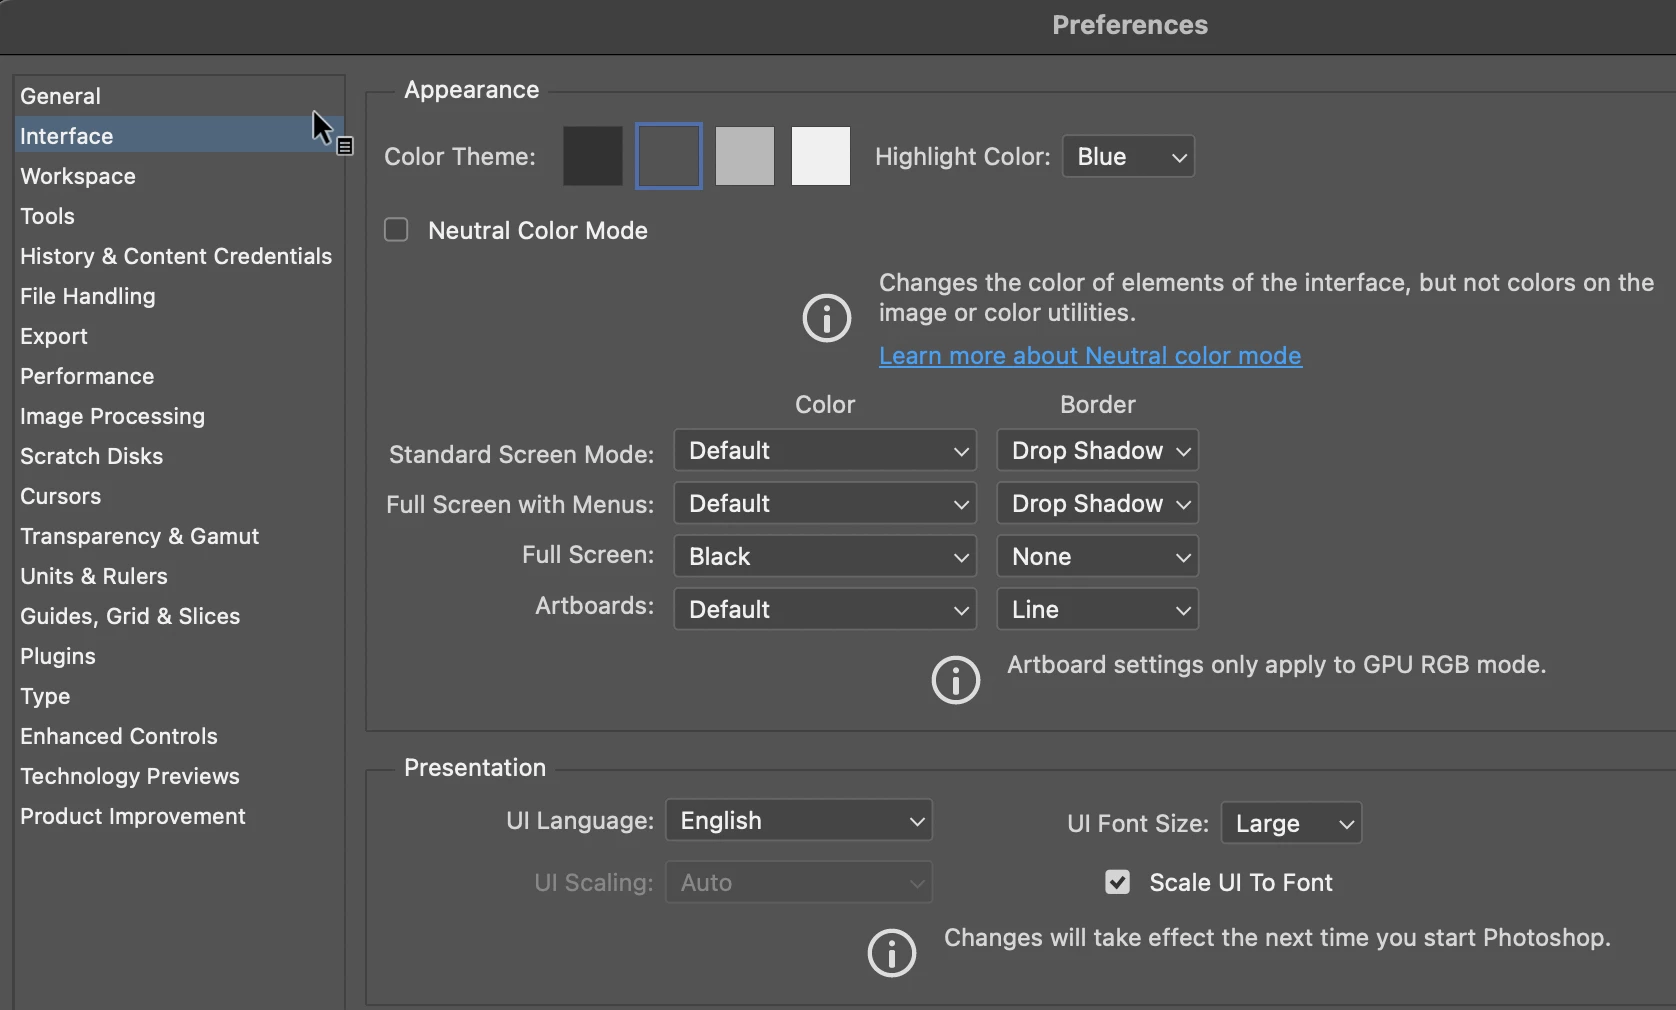
Task: Open Full Screen with Menus color dropdown
Action: (825, 504)
